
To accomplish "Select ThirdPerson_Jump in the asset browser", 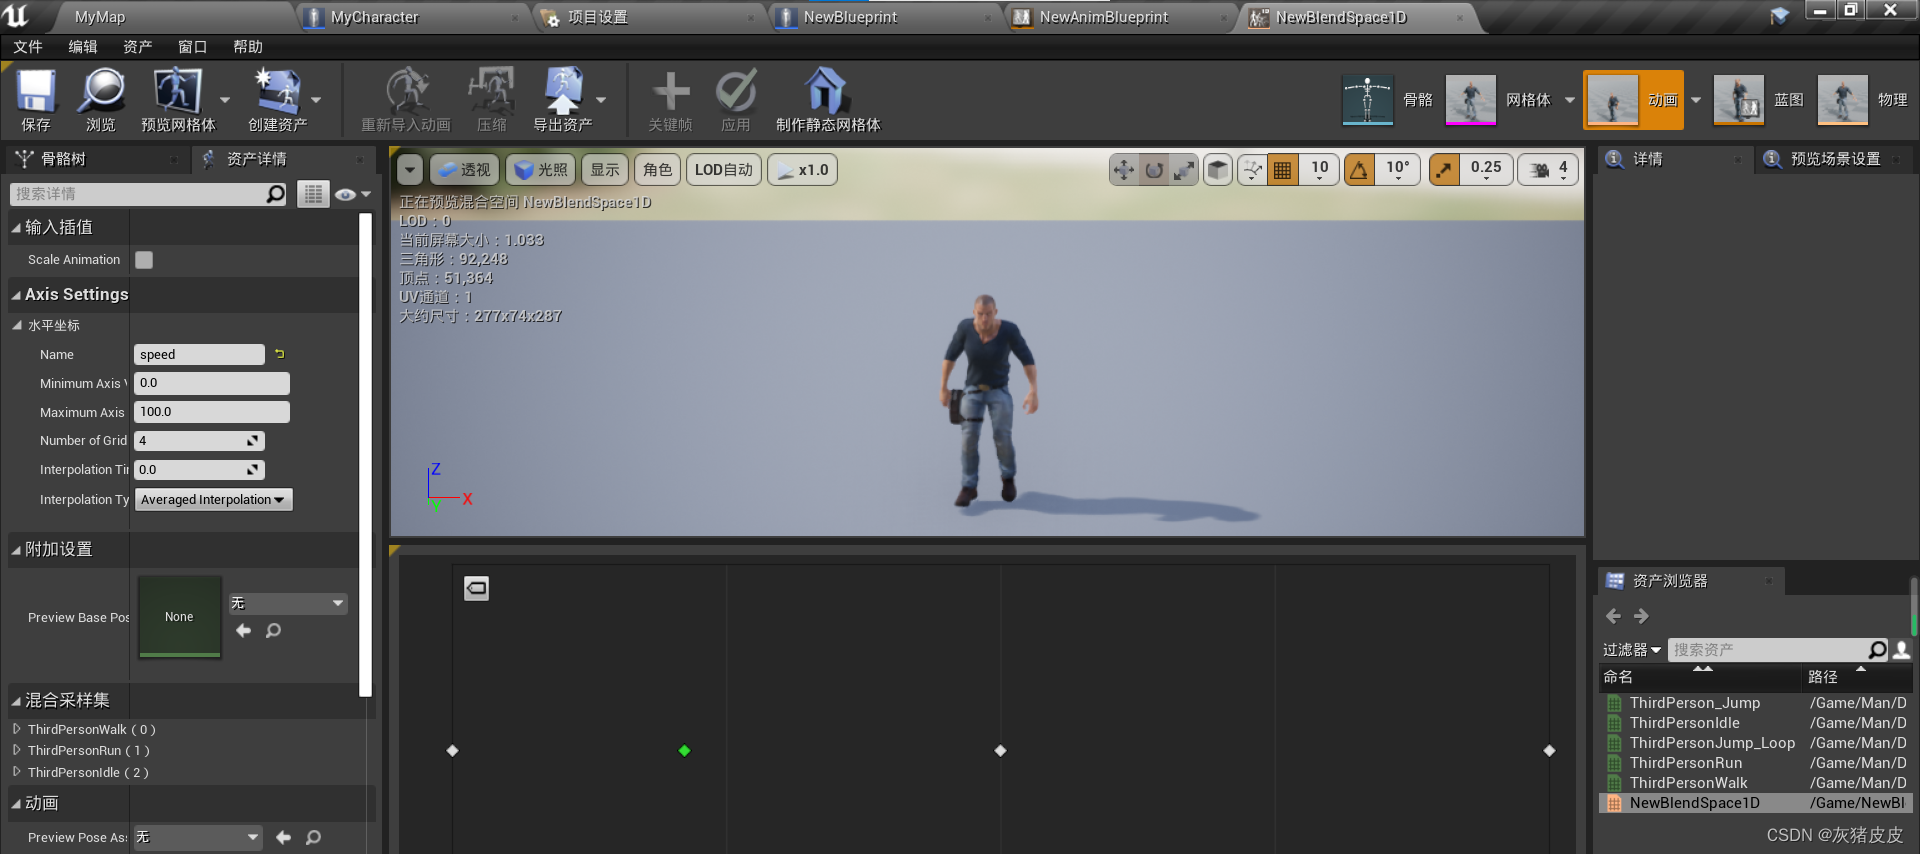I will click(x=1695, y=703).
